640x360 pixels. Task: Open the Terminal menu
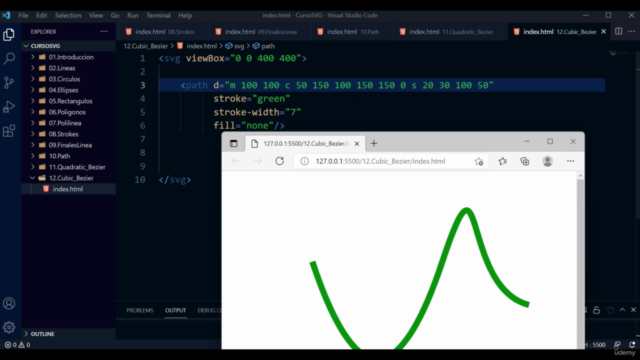coord(158,15)
